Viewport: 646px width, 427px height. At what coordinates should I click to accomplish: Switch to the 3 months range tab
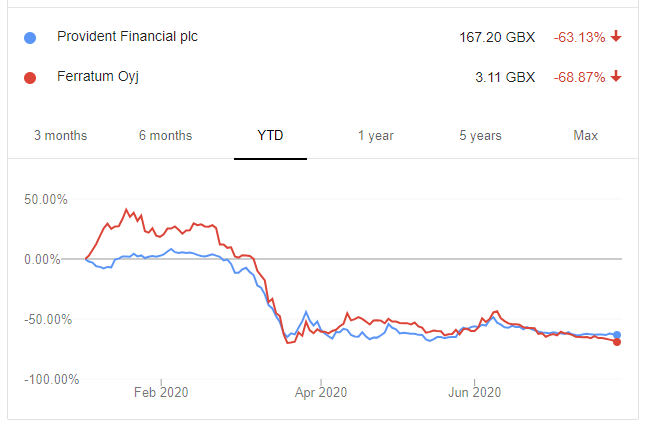tap(60, 136)
